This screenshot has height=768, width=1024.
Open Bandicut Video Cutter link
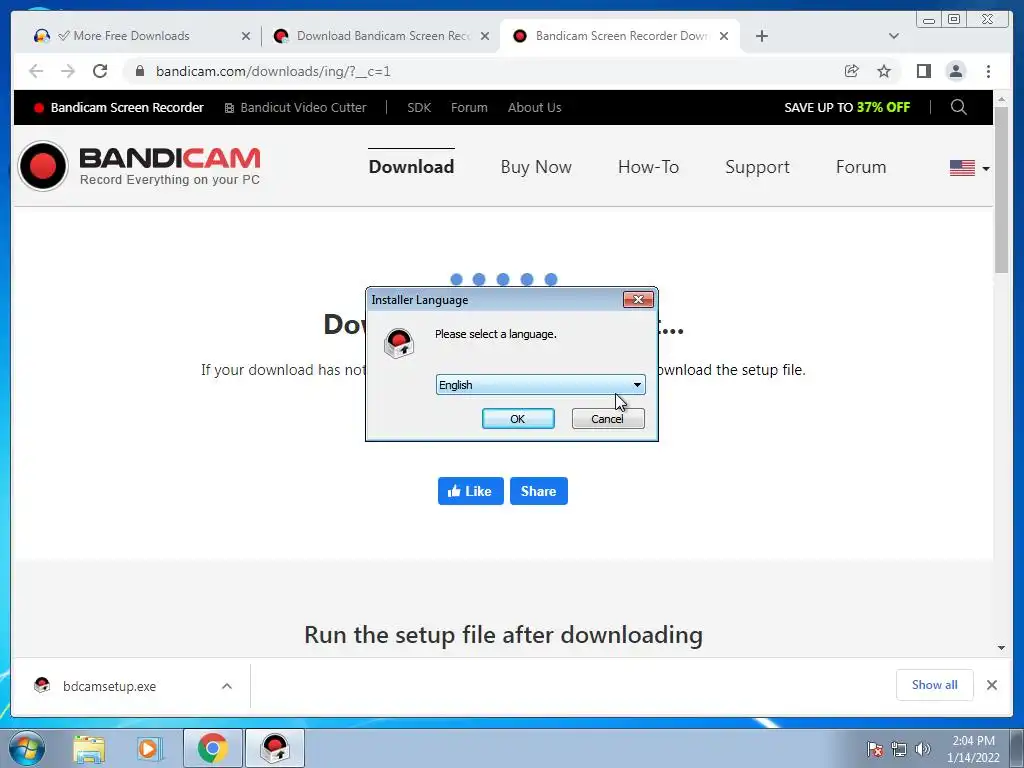click(x=295, y=108)
